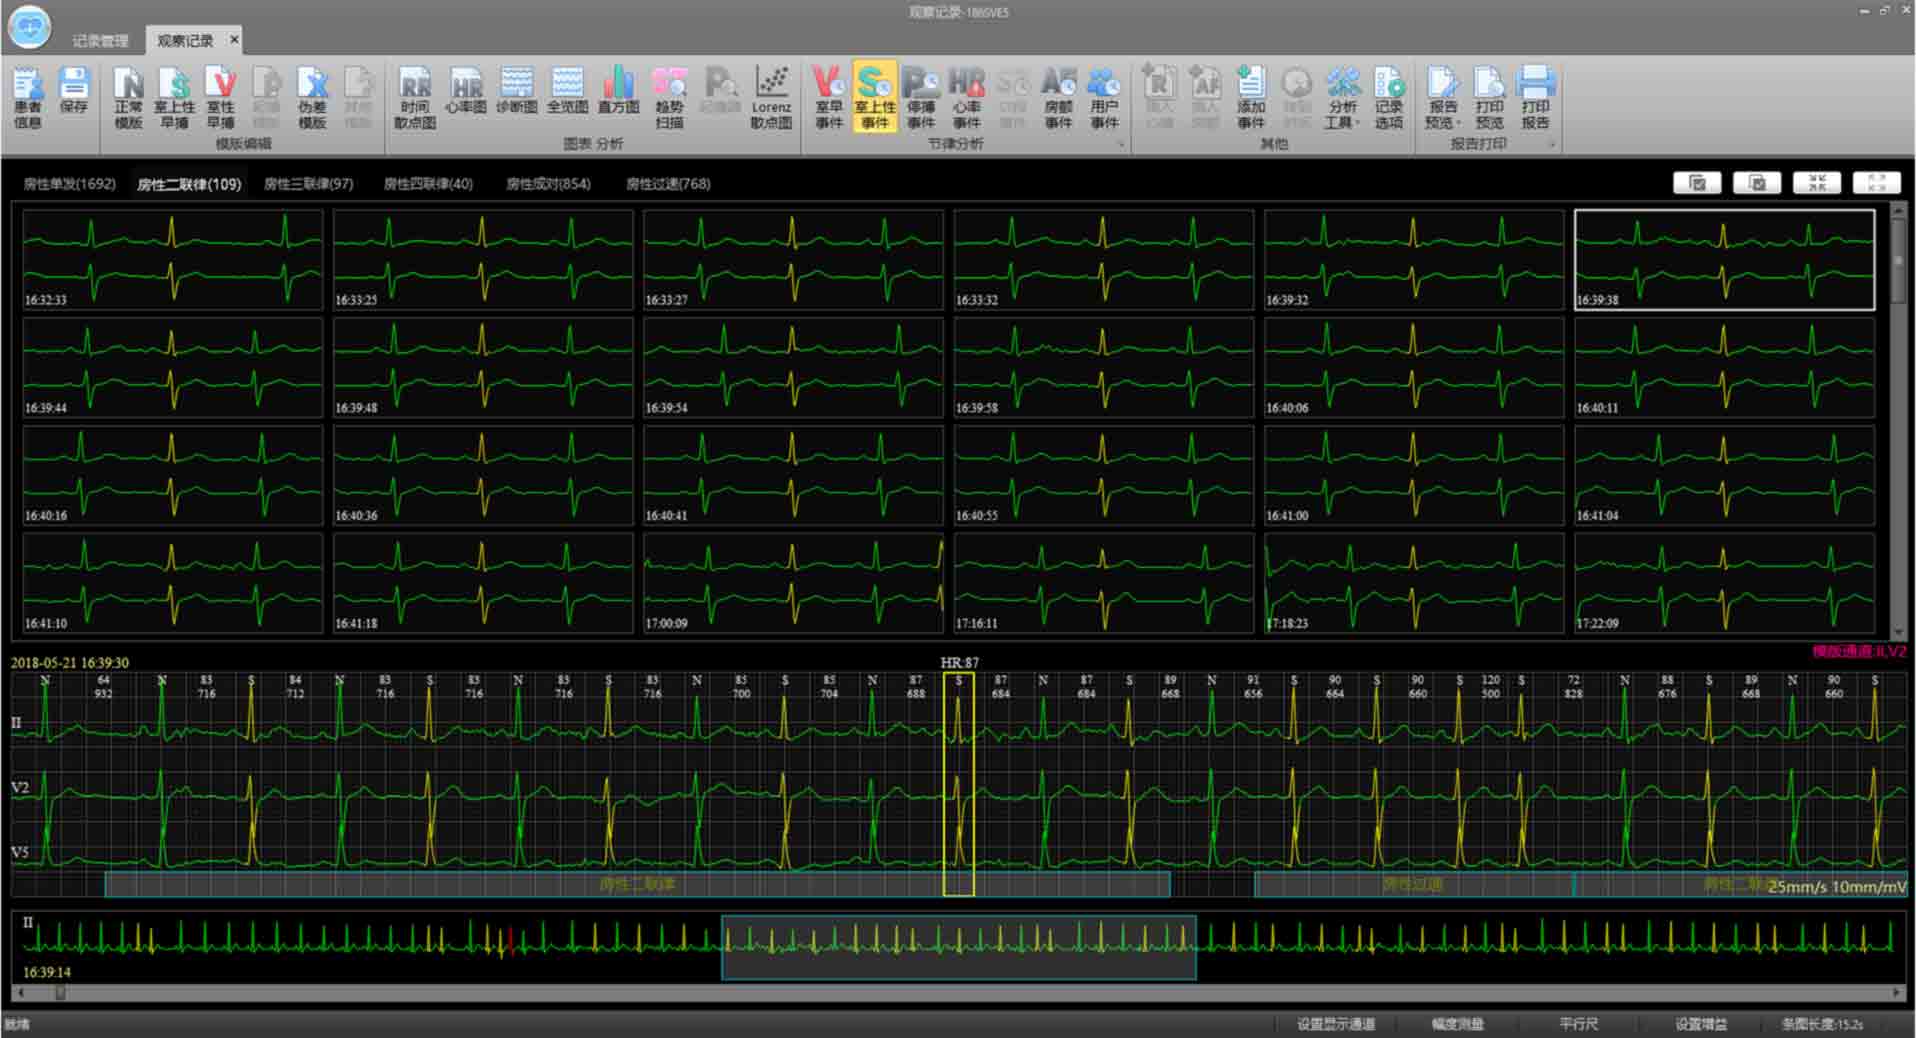This screenshot has width=1916, height=1038.
Task: Click the 添加事件 add event icon
Action: (x=1251, y=97)
